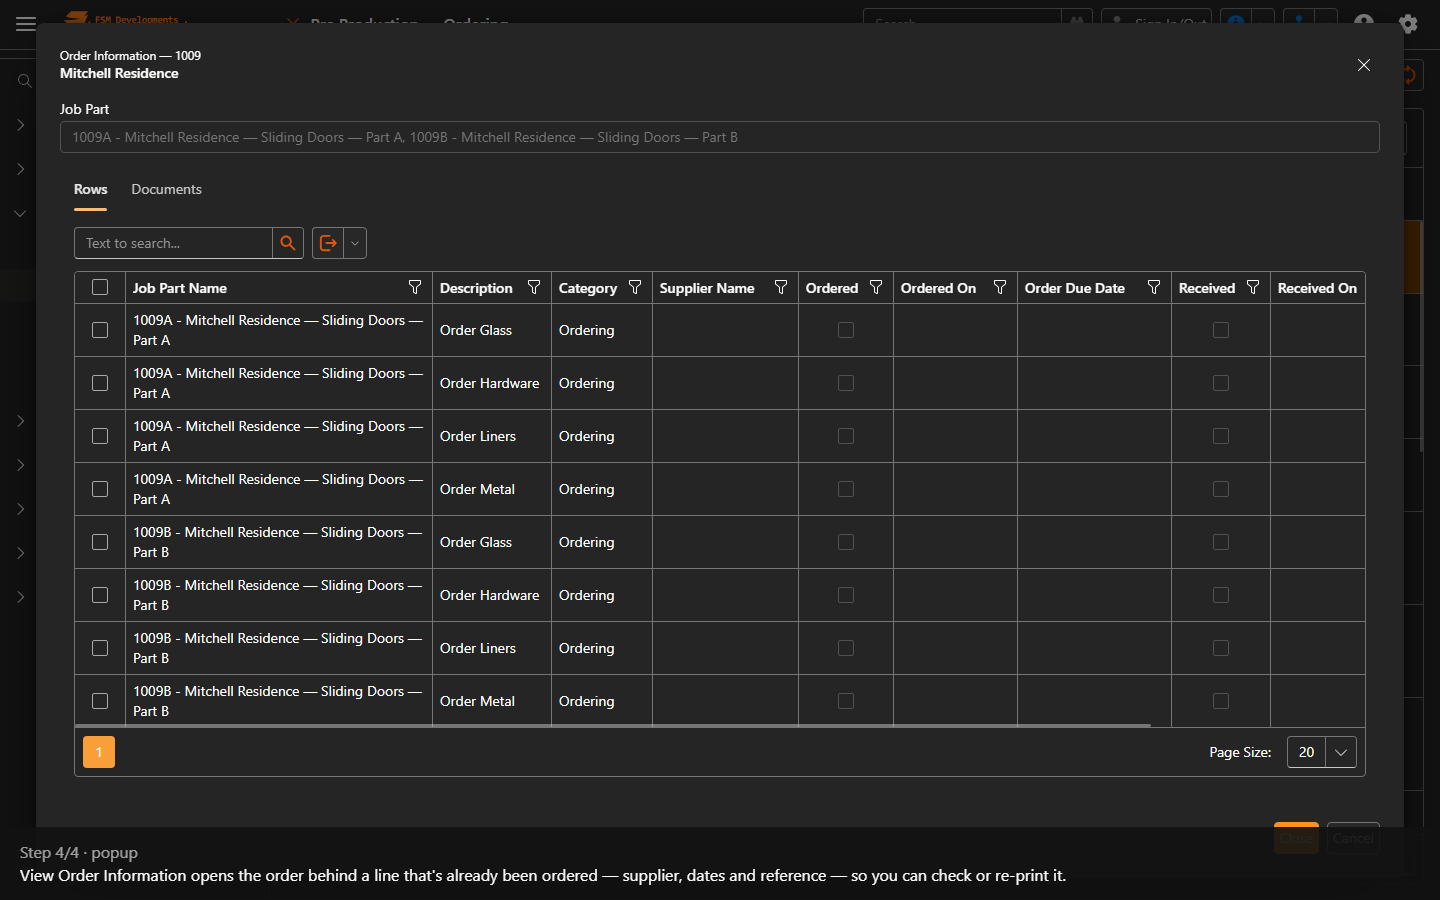The image size is (1440, 900).
Task: Select the 1009A Order Glass row checkbox
Action: (x=100, y=330)
